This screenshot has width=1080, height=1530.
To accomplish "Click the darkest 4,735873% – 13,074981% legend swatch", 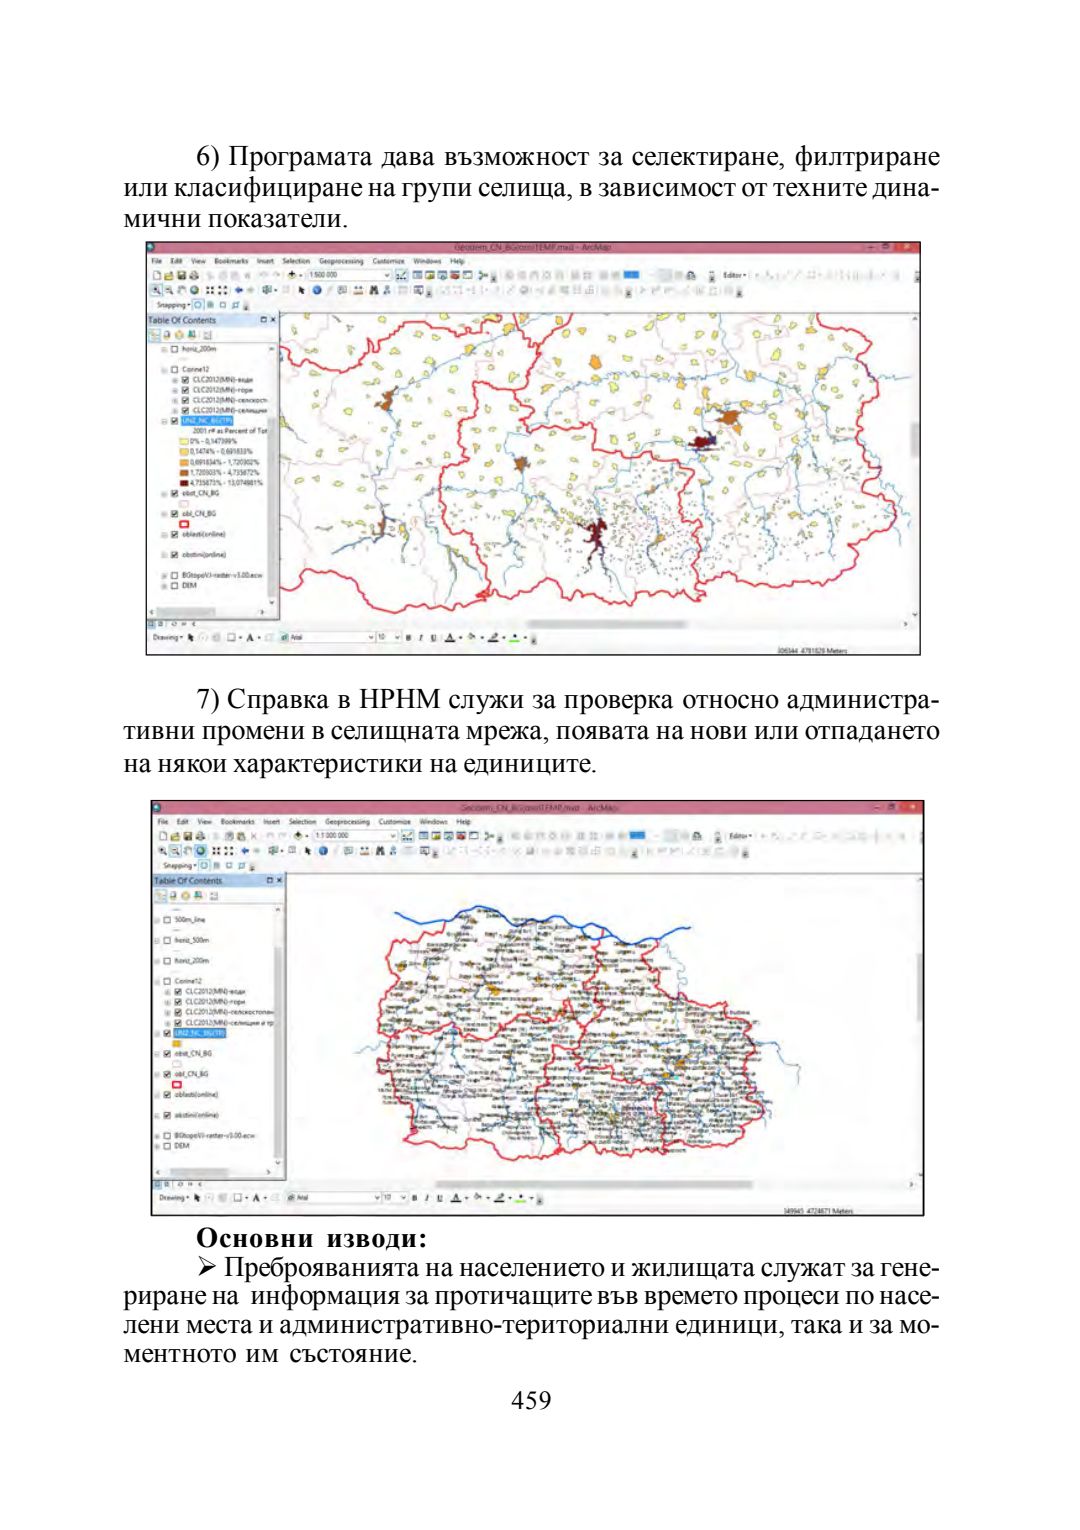I will click(184, 482).
